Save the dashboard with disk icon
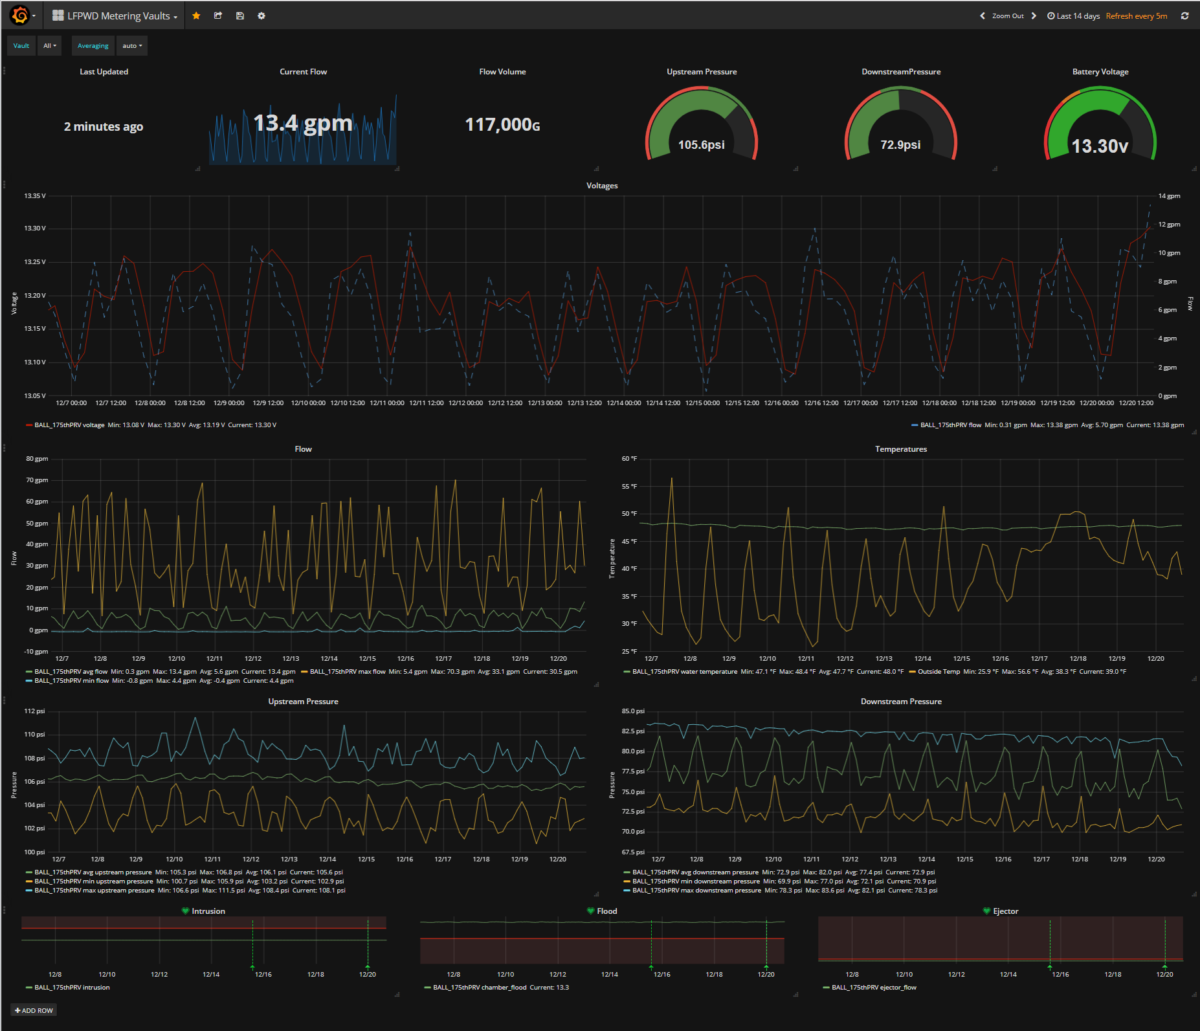This screenshot has width=1200, height=1031. [x=240, y=16]
